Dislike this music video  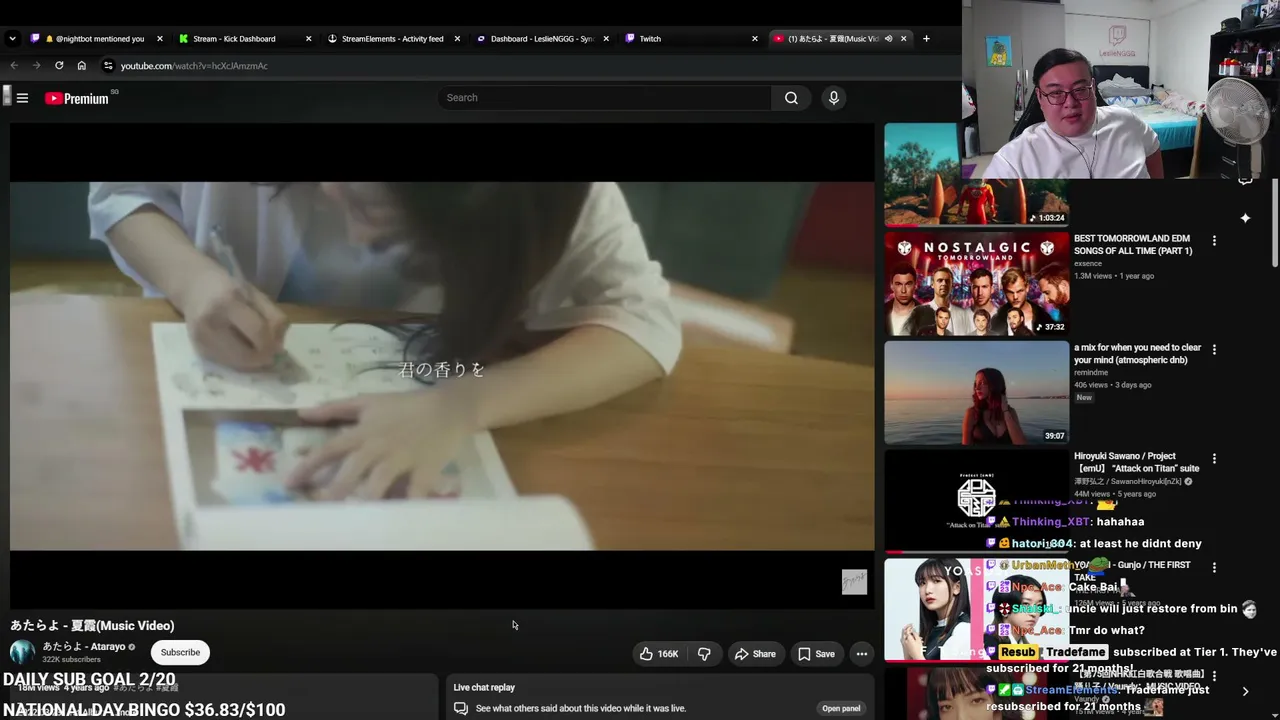[704, 654]
